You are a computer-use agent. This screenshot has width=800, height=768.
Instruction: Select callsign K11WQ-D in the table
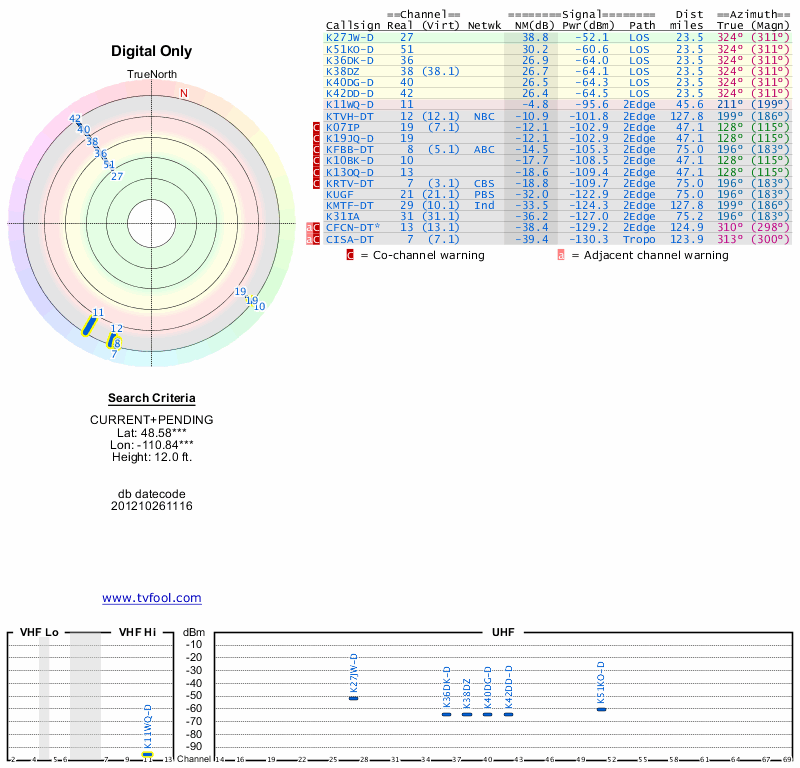[x=349, y=105]
